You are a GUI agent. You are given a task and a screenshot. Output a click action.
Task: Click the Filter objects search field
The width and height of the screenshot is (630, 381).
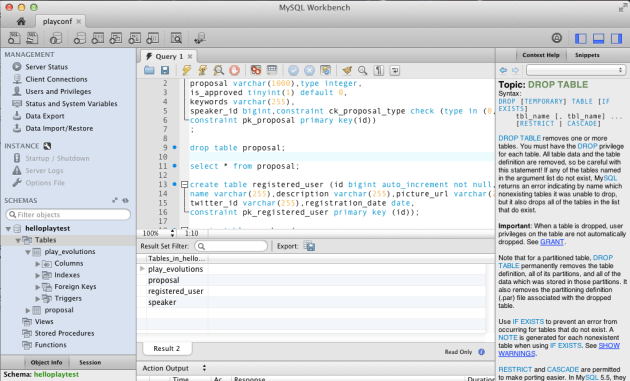click(x=68, y=215)
